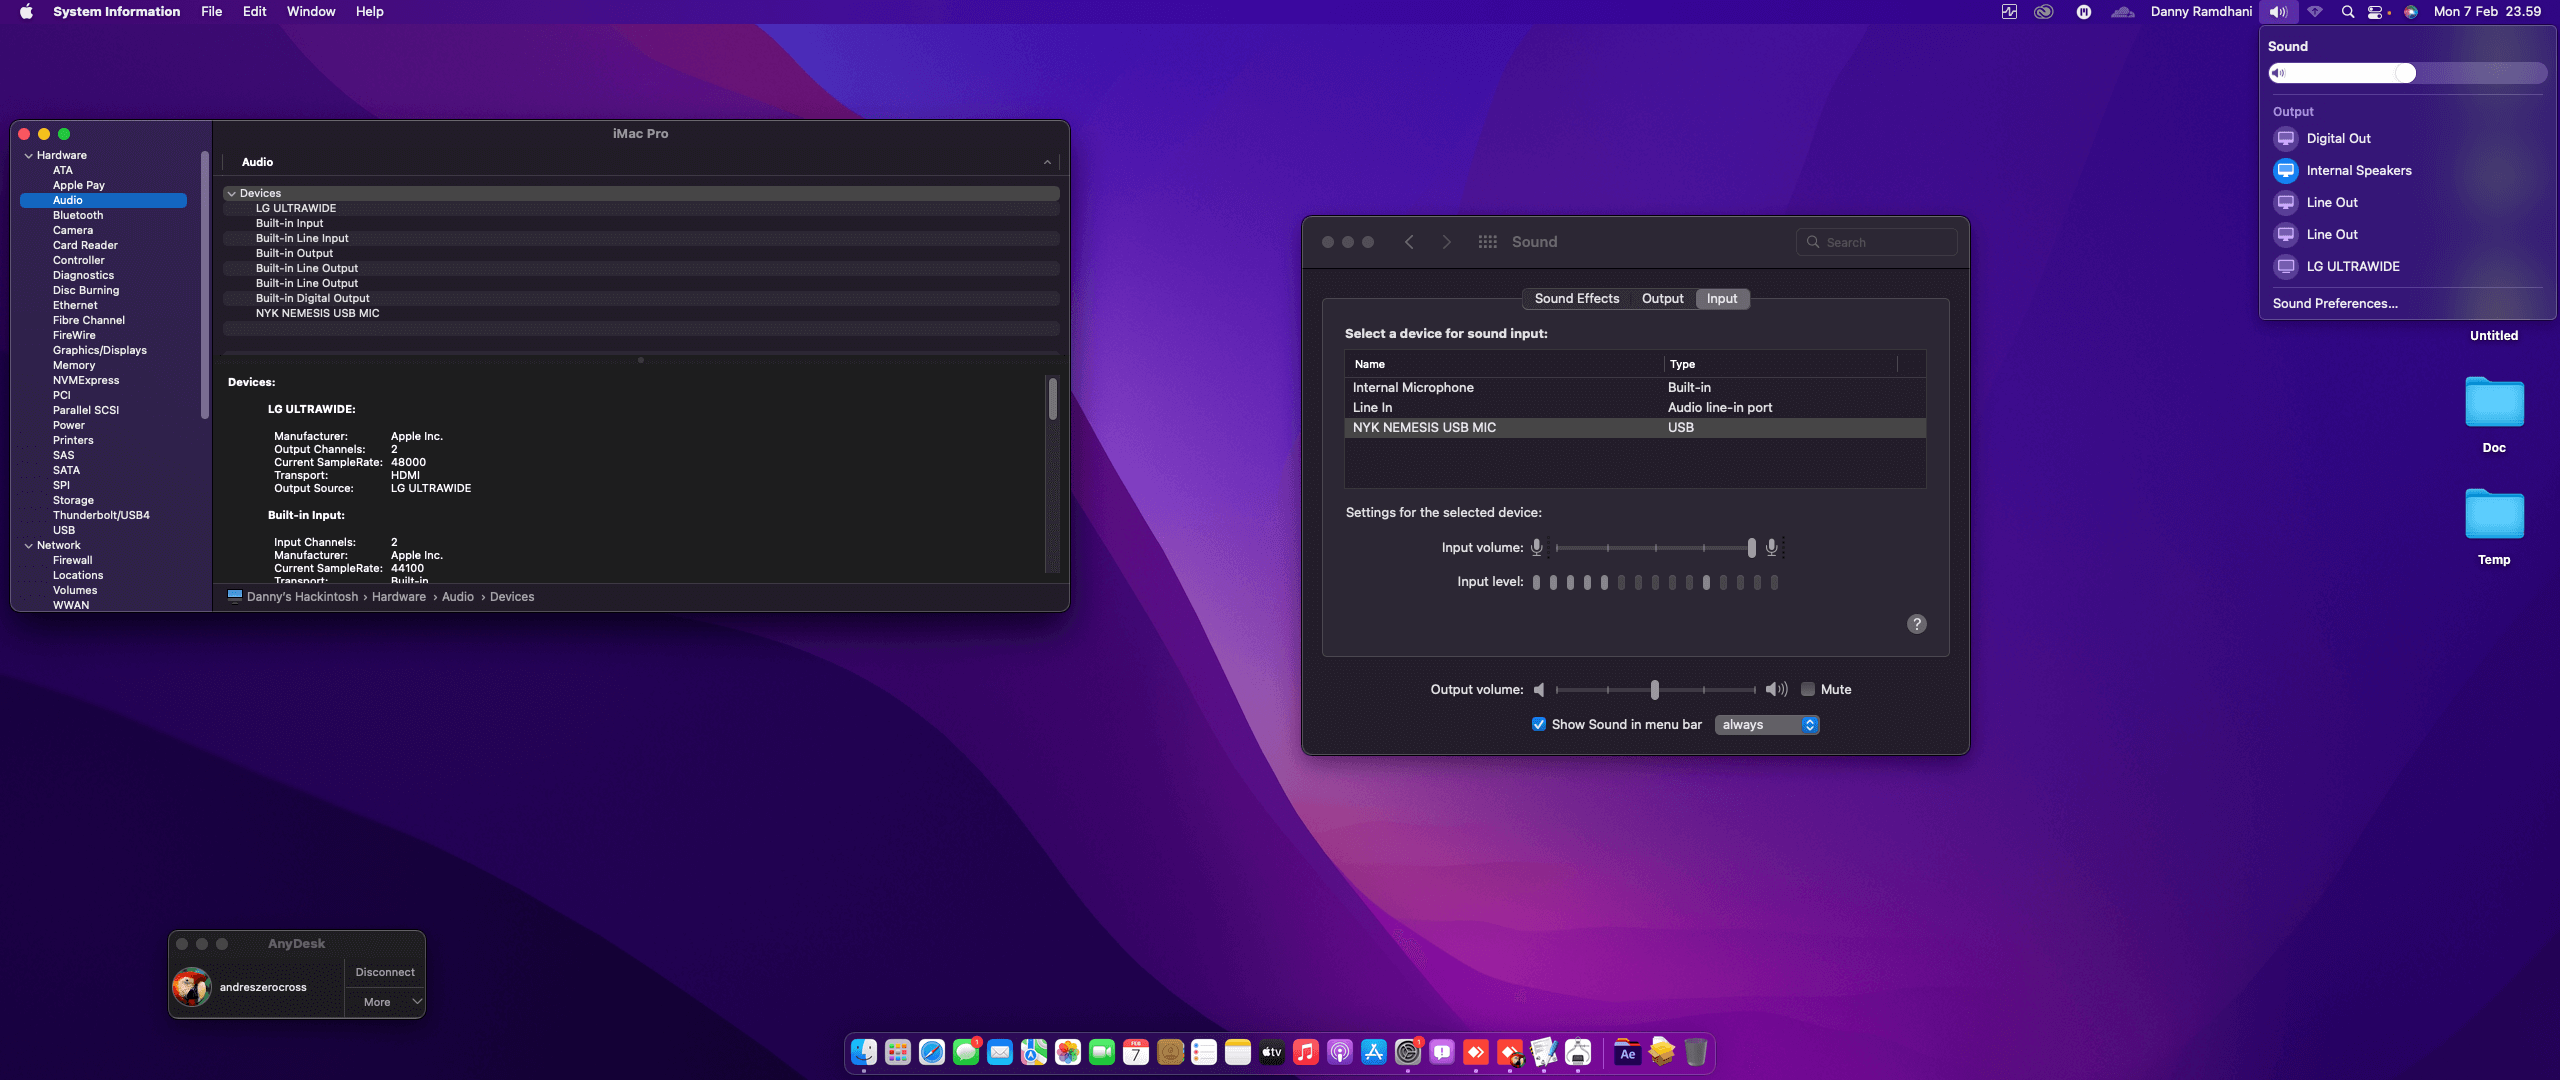Viewport: 2560px width, 1080px height.
Task: Enable the Mute checkbox for output volume
Action: pos(1808,689)
